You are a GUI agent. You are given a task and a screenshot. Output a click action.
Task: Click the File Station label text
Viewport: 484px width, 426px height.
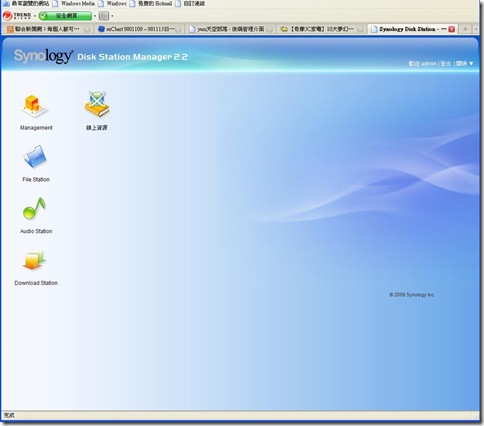pyautogui.click(x=36, y=179)
